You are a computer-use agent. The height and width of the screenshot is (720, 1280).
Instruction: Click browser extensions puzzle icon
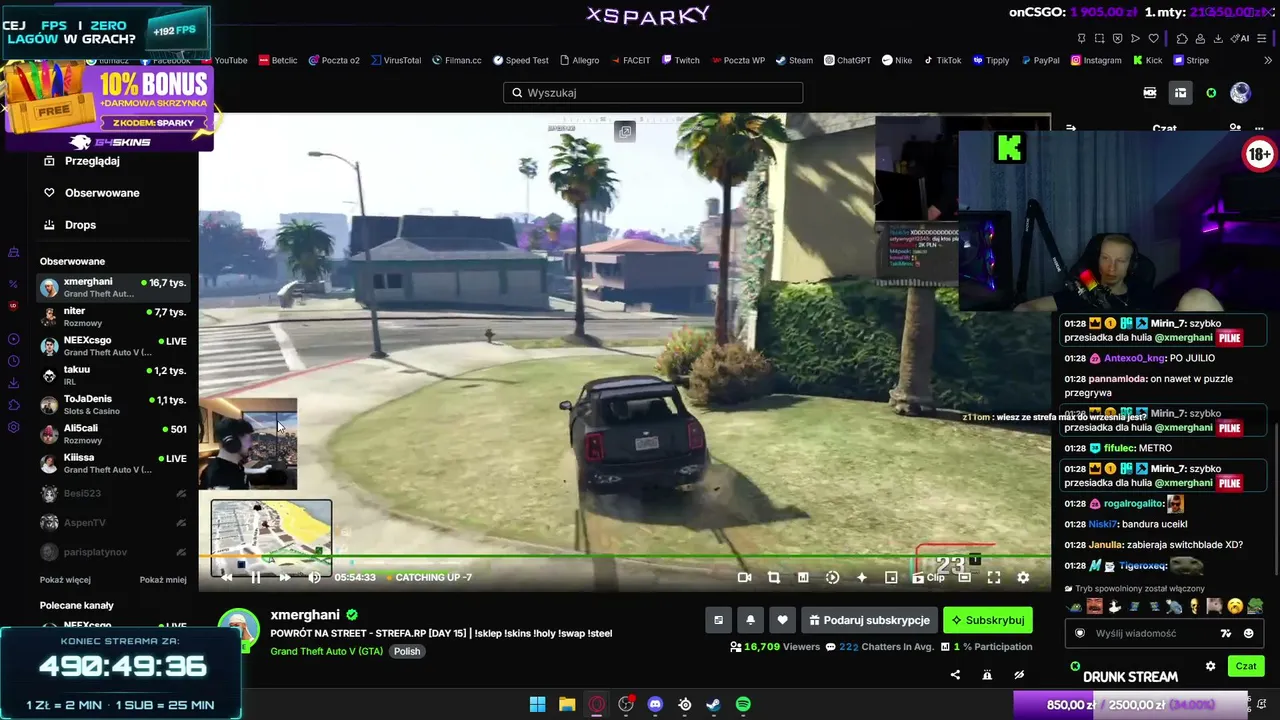click(x=1181, y=38)
